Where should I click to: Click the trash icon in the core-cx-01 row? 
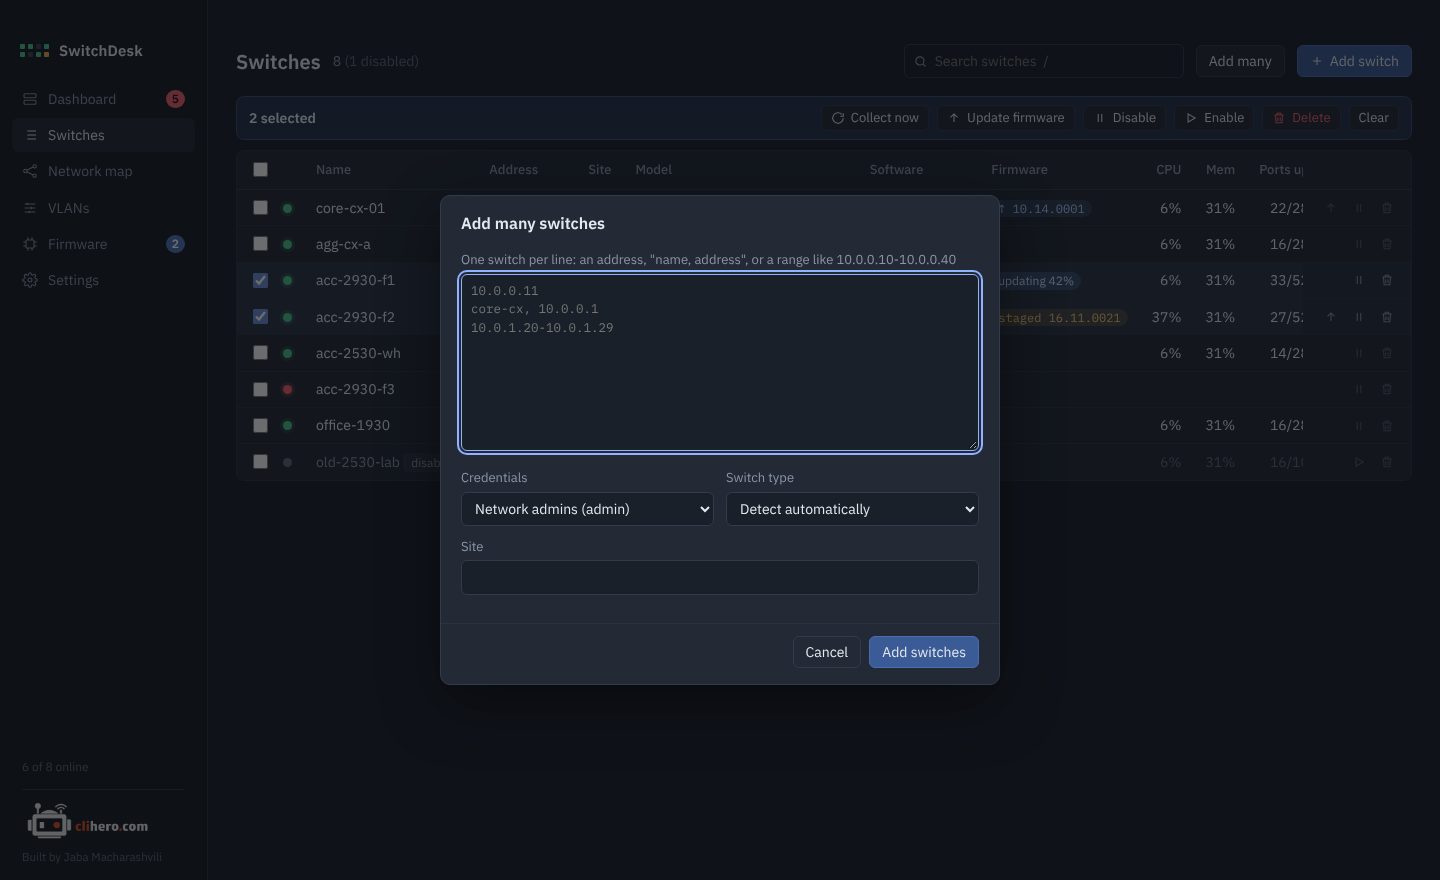point(1387,208)
